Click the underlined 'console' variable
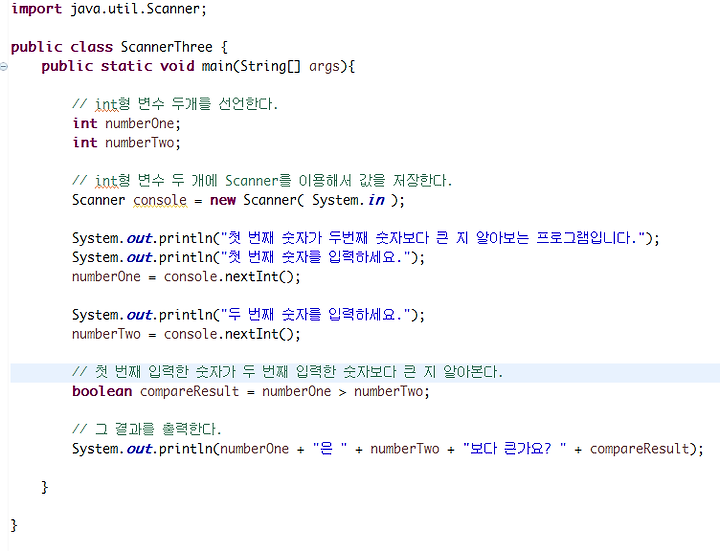The height and width of the screenshot is (551, 720). tap(160, 200)
